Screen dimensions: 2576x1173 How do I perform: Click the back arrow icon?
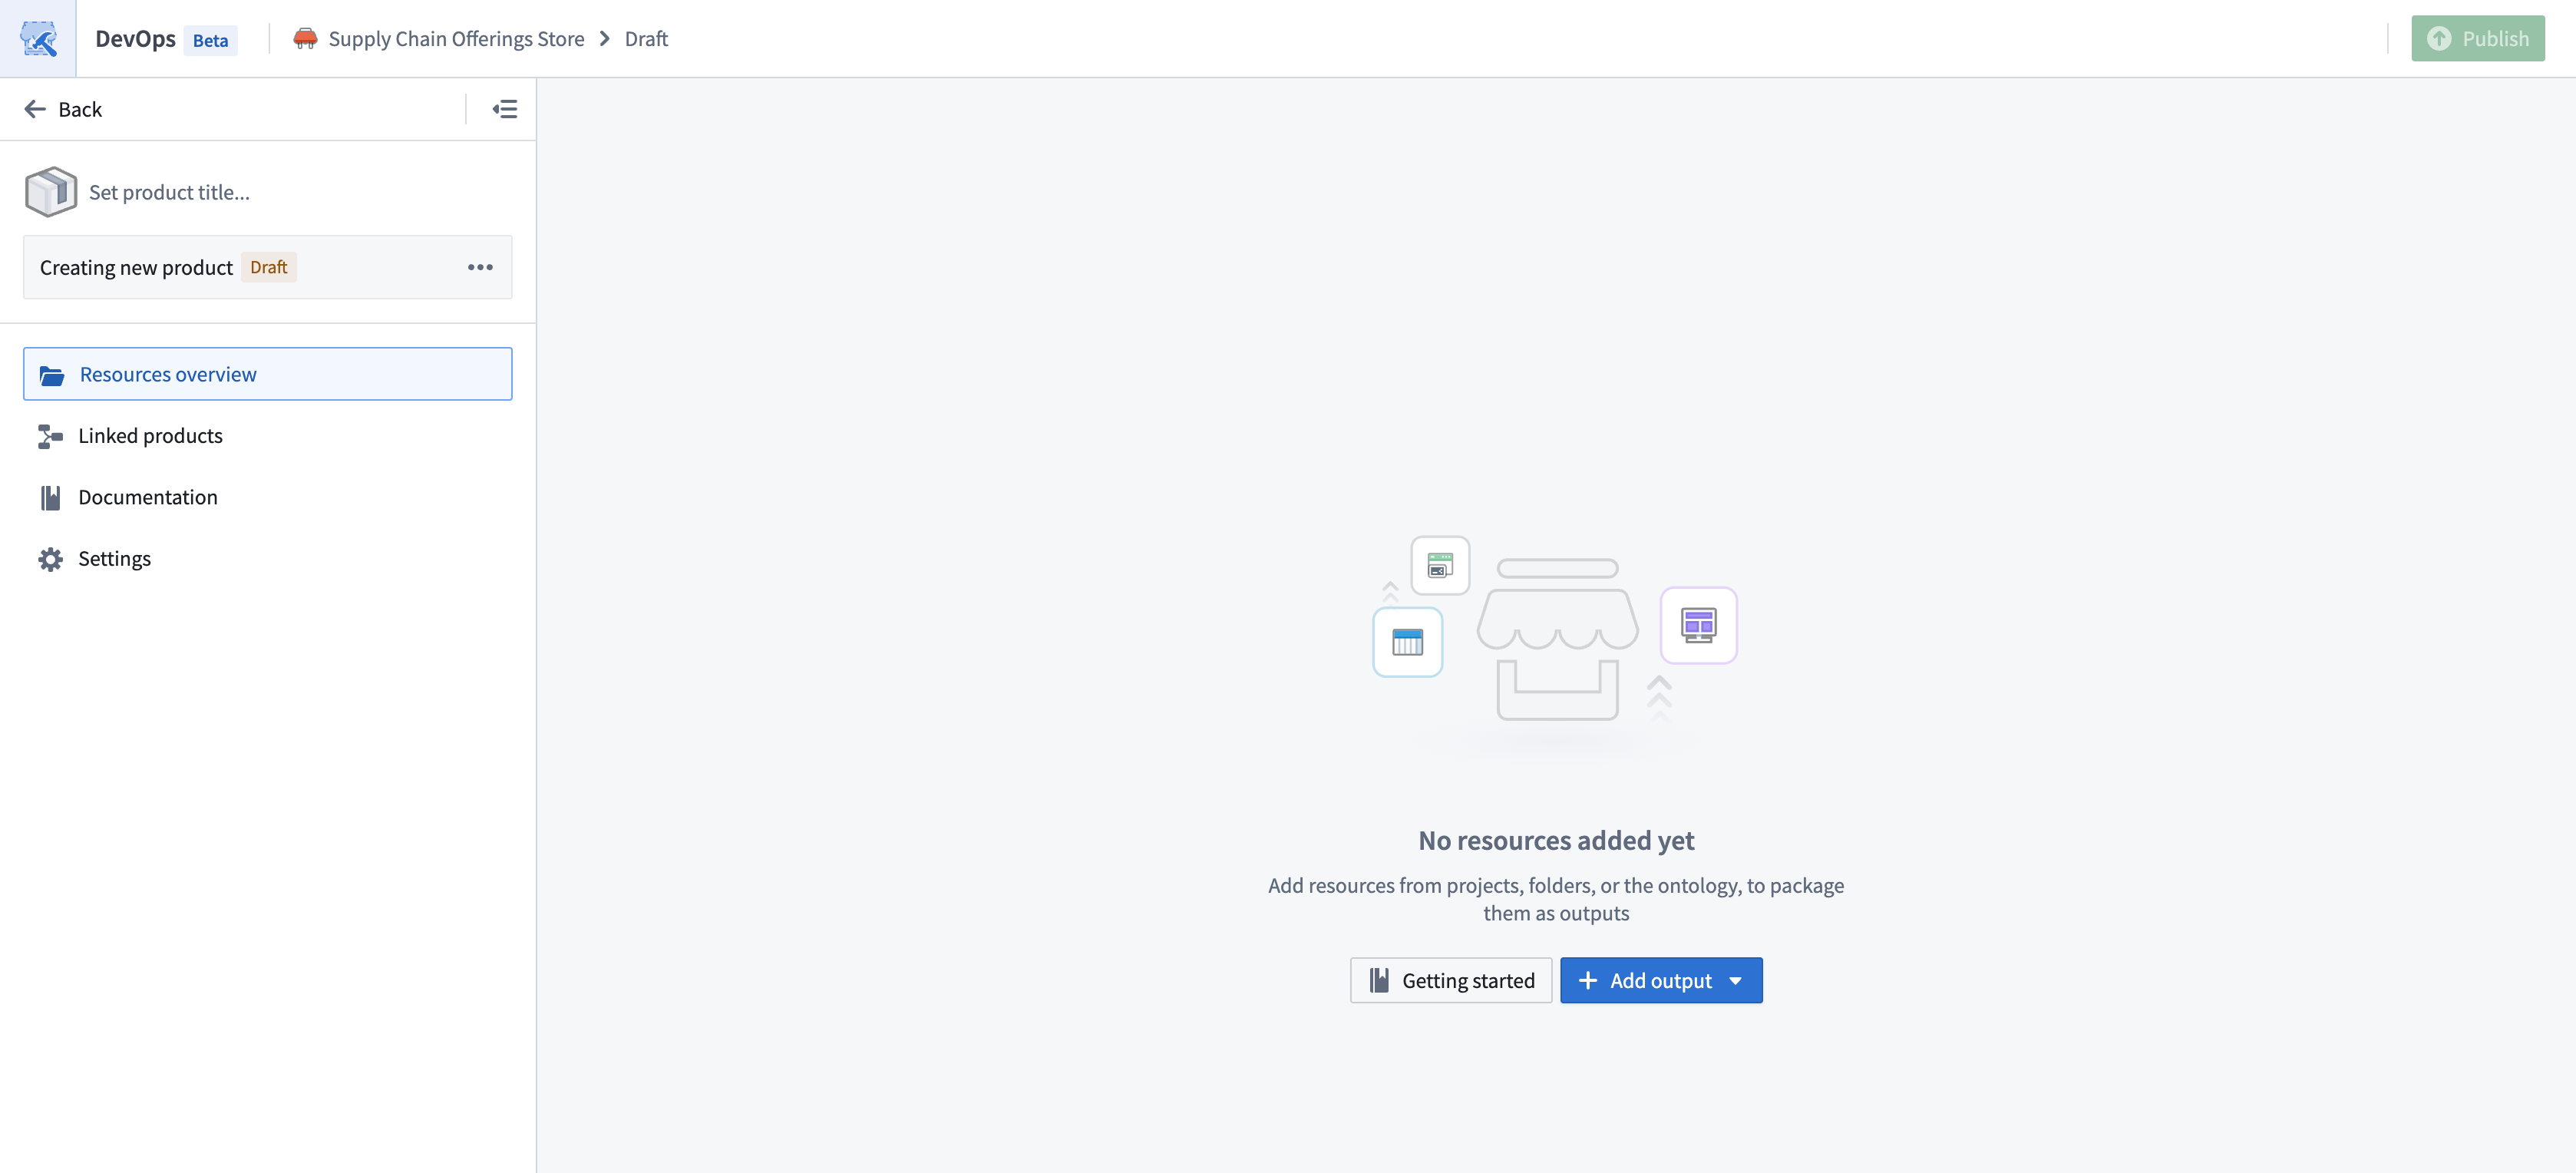35,109
